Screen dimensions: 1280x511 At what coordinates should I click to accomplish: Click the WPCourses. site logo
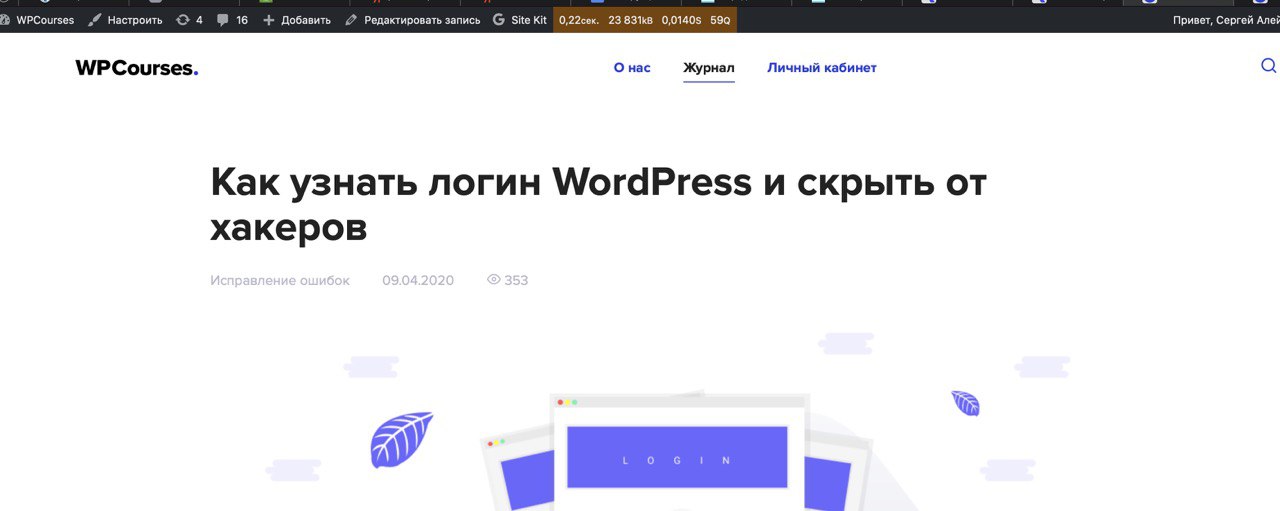[137, 68]
